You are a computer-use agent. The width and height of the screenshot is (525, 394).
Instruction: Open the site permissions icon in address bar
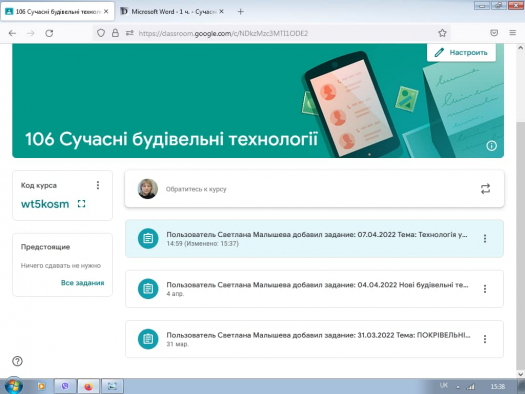point(130,33)
